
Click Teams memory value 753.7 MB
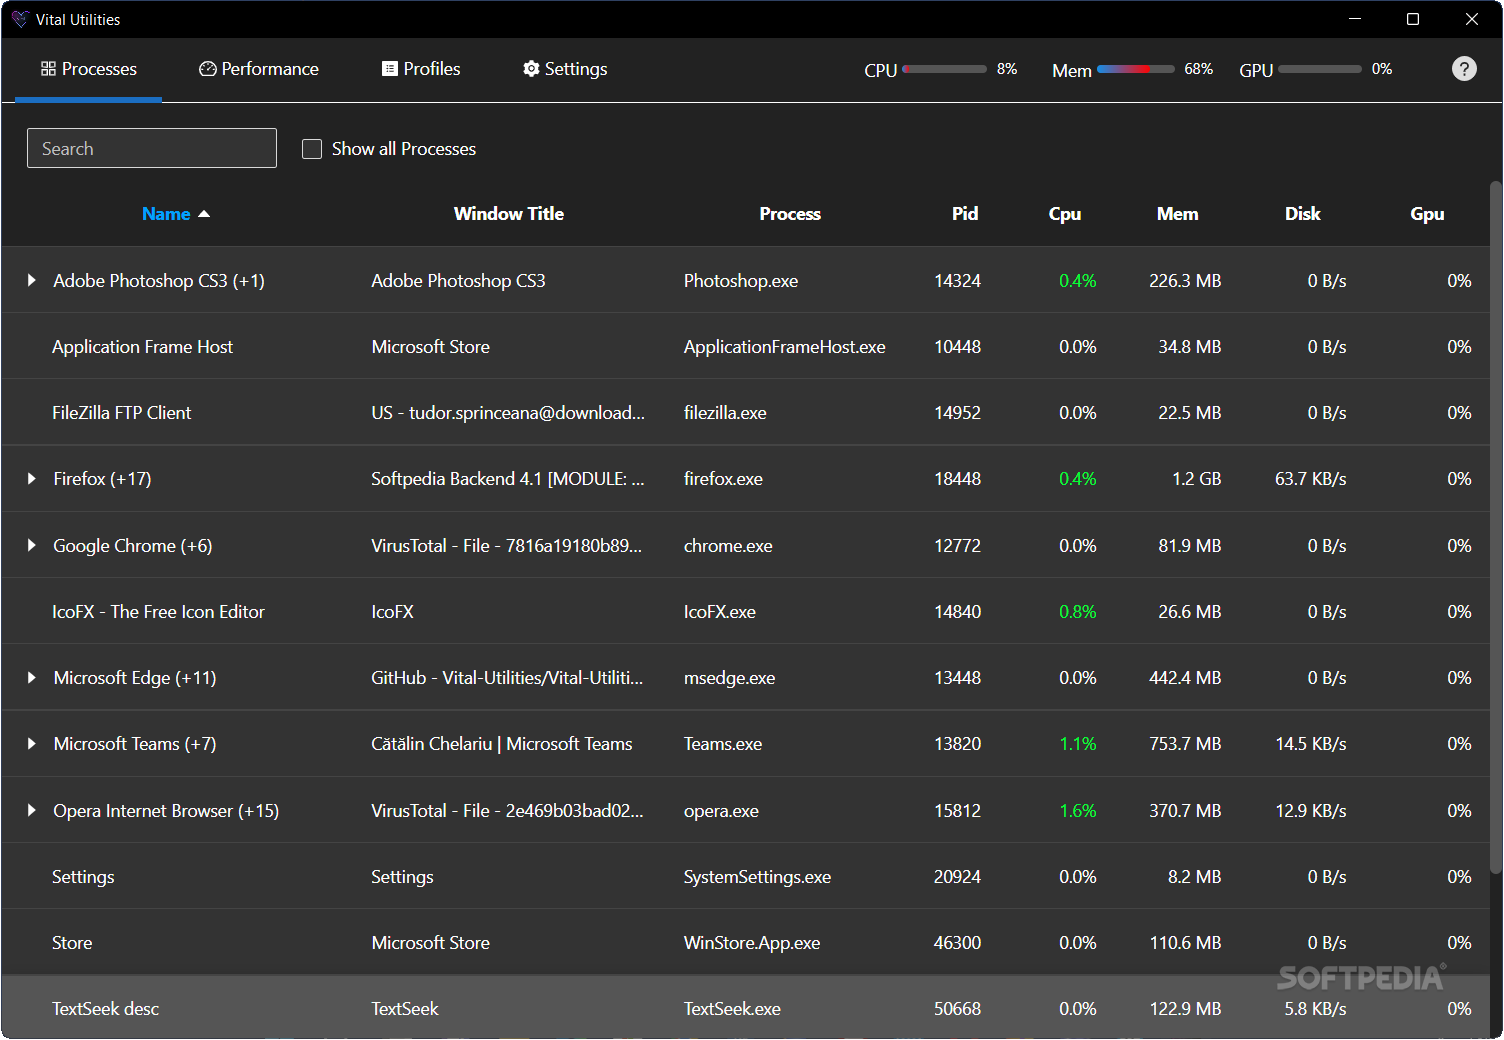[x=1185, y=744]
